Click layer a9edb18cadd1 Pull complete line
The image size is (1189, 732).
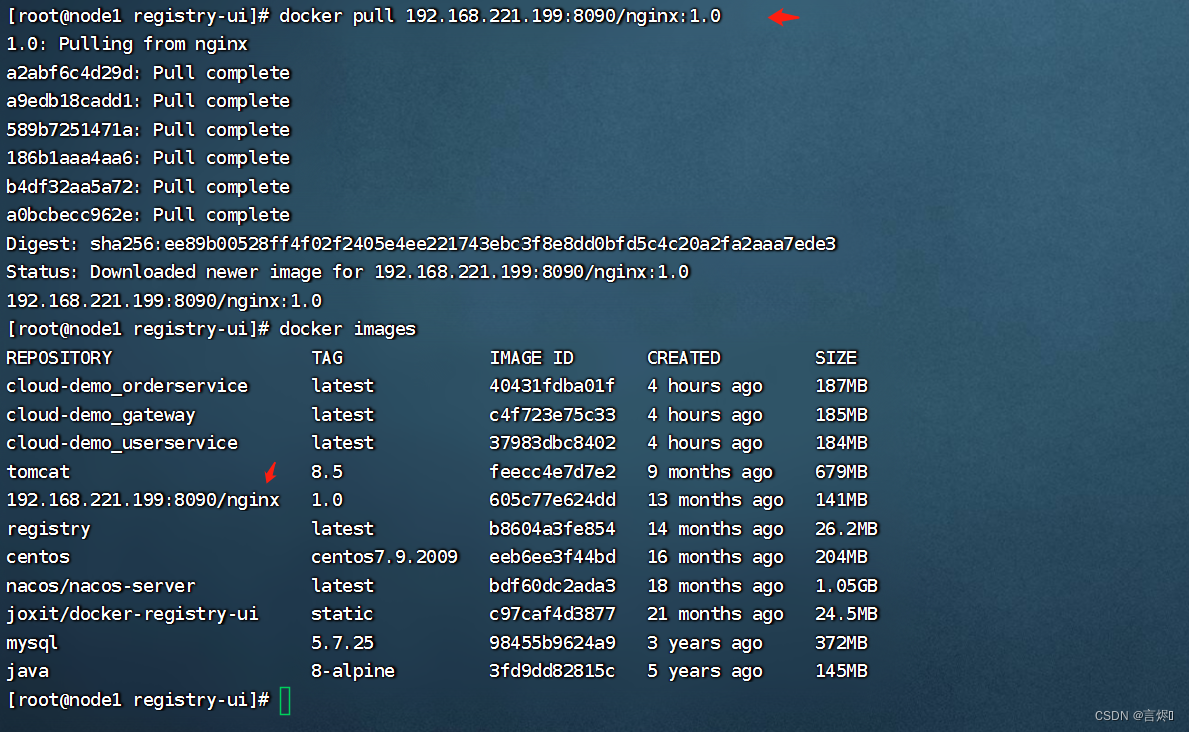(148, 101)
